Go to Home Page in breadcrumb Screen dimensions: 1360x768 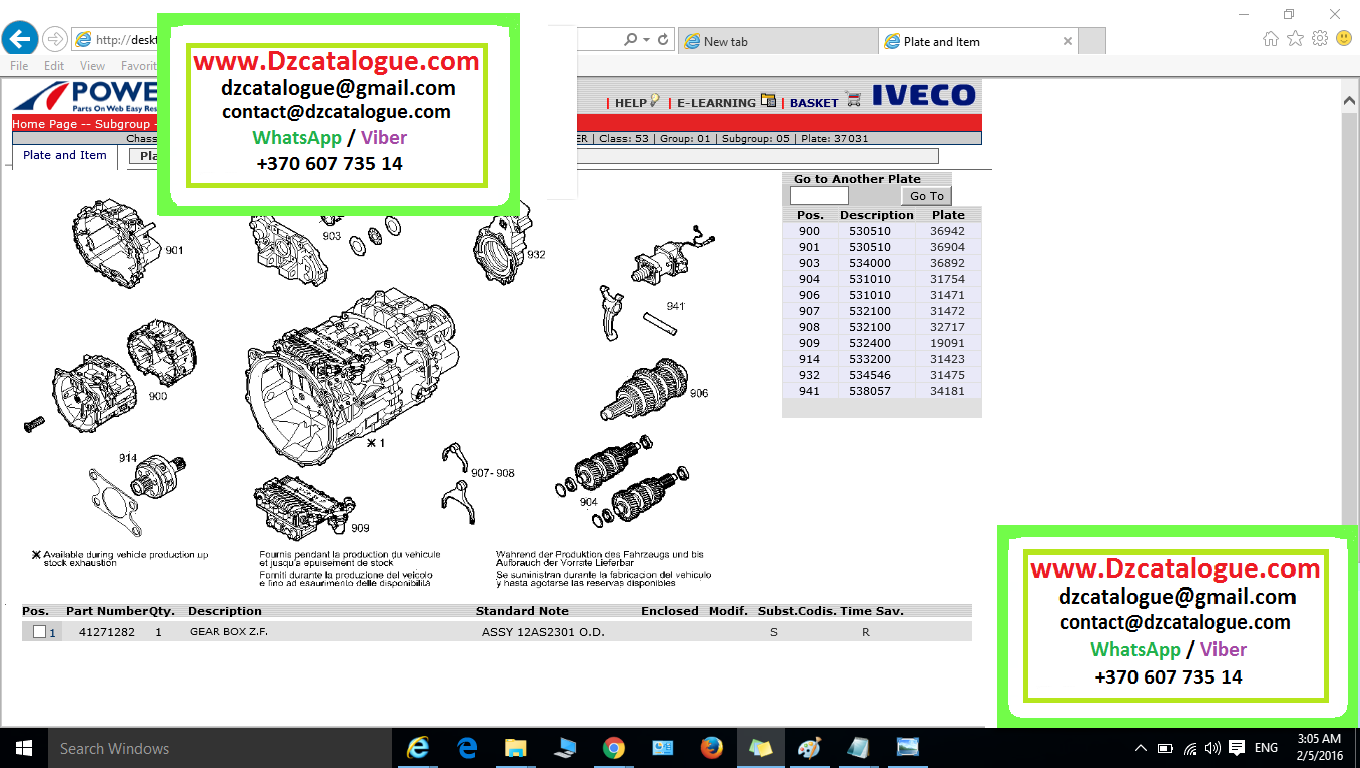tap(44, 124)
